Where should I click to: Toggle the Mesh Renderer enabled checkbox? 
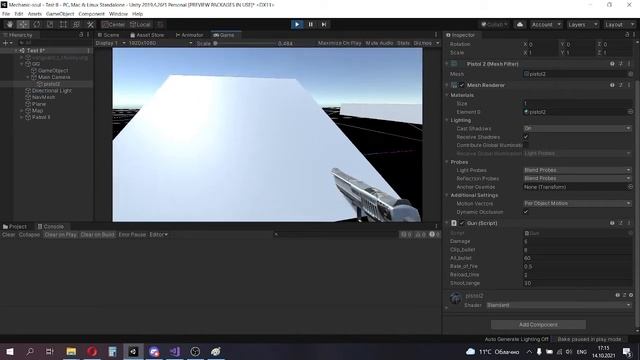click(x=462, y=85)
